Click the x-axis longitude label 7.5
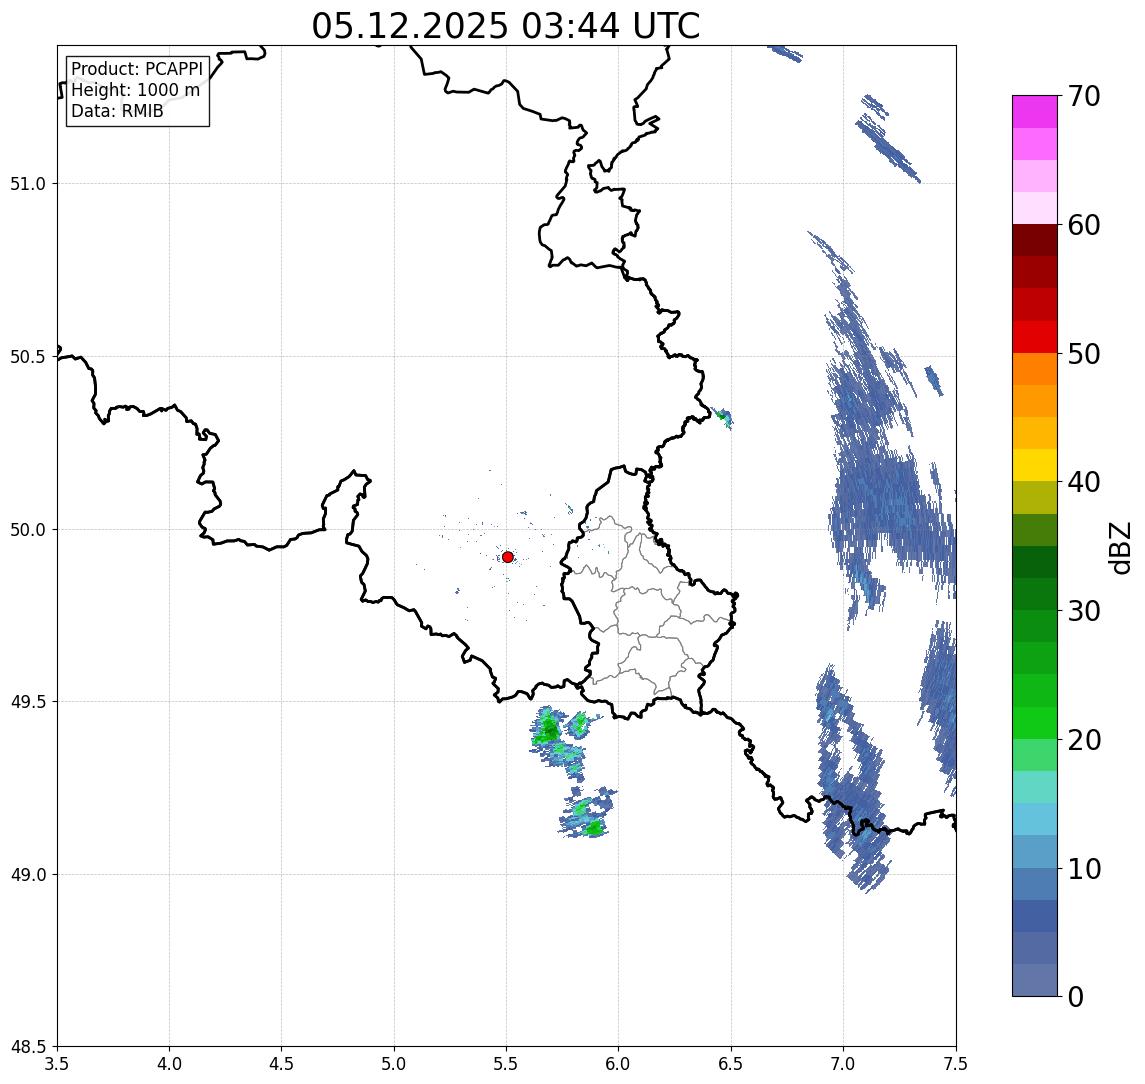The width and height of the screenshot is (1145, 1084). 956,1064
